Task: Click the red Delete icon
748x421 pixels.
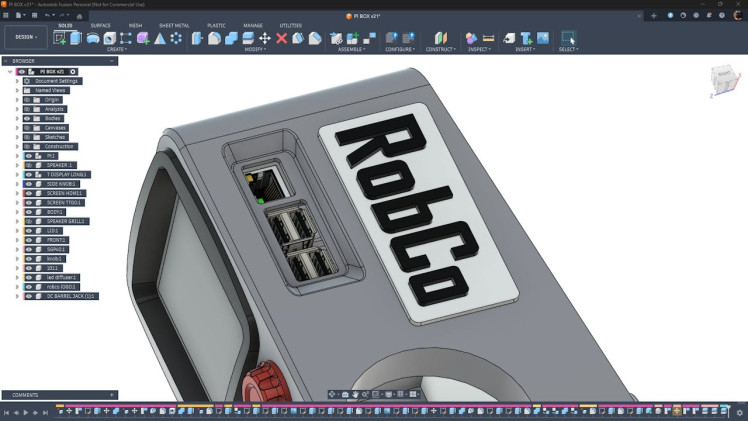Action: [x=281, y=38]
